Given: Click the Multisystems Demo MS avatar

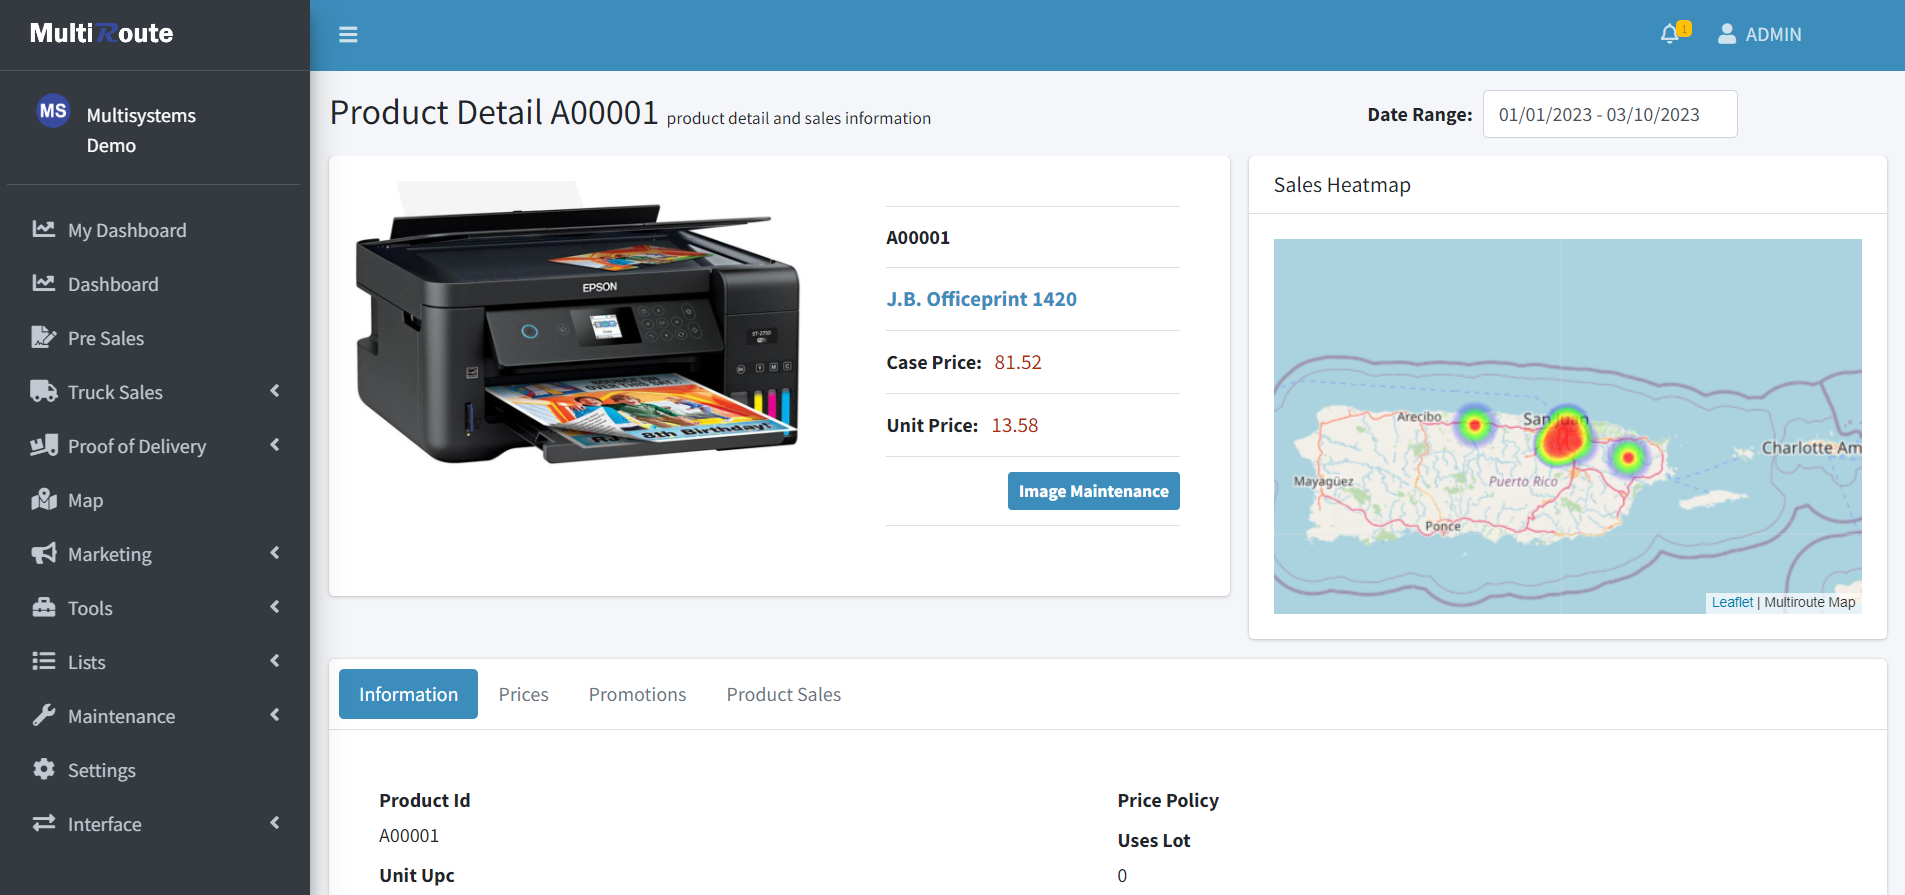Looking at the screenshot, I should 53,111.
